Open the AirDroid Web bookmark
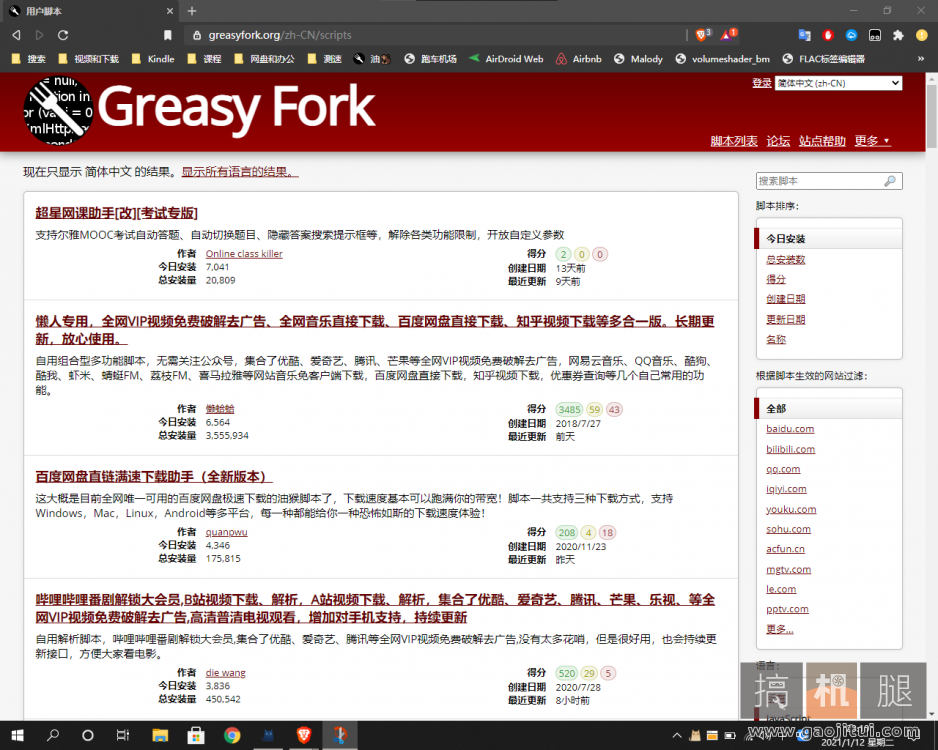938x750 pixels. click(507, 59)
